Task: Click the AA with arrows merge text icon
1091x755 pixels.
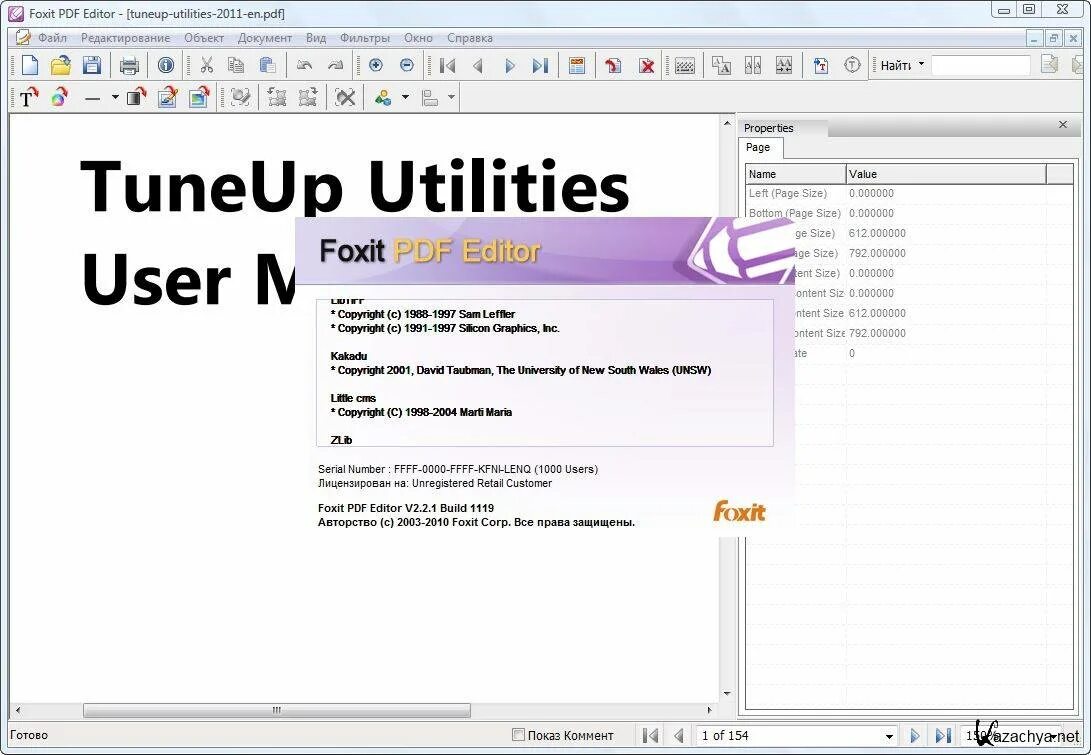Action: tap(784, 65)
